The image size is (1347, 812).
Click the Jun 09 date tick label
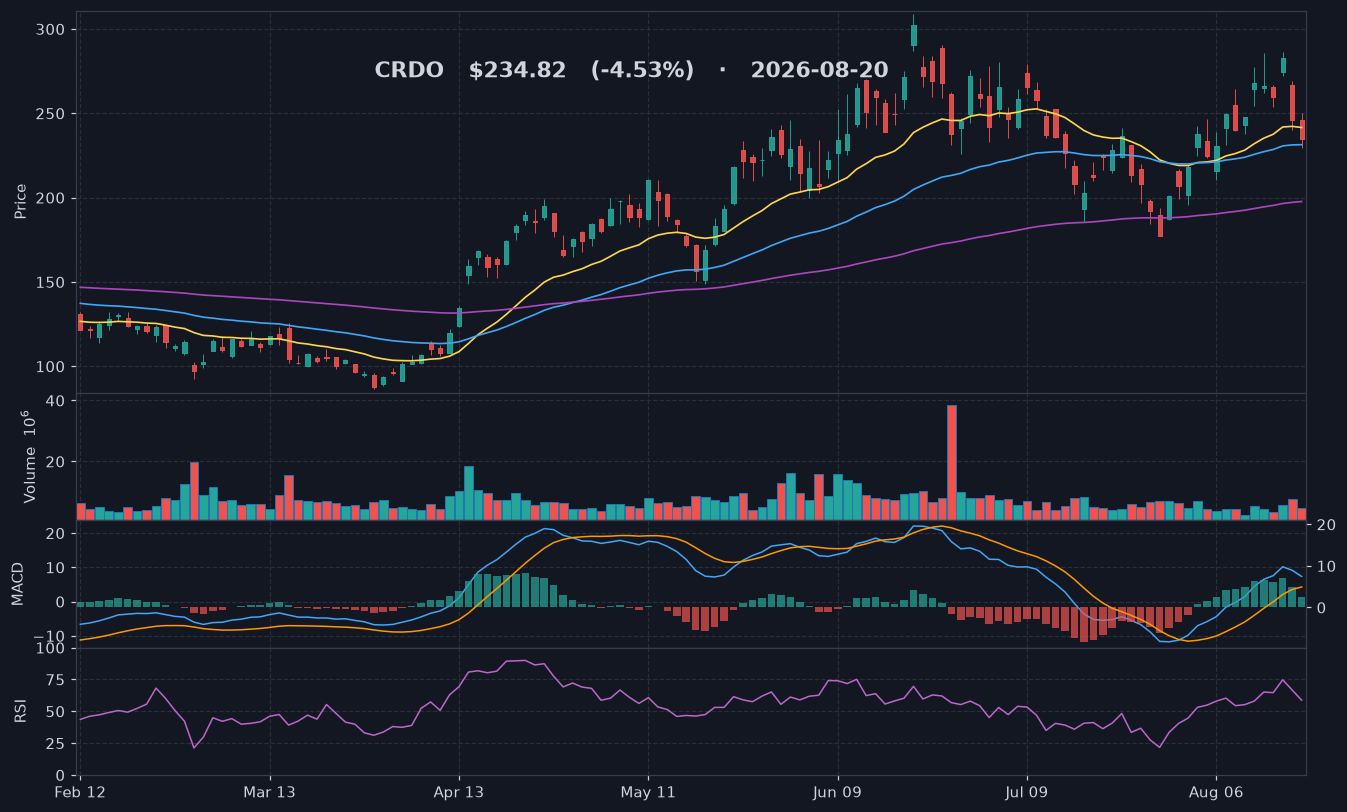[x=837, y=792]
